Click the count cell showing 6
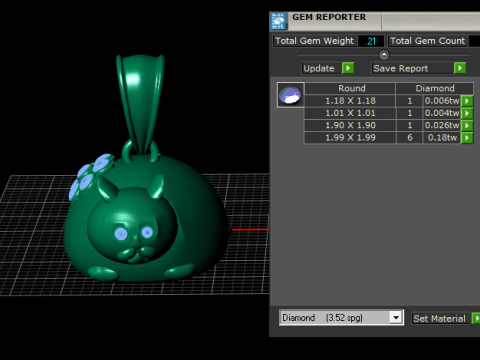The image size is (480, 360). [410, 138]
